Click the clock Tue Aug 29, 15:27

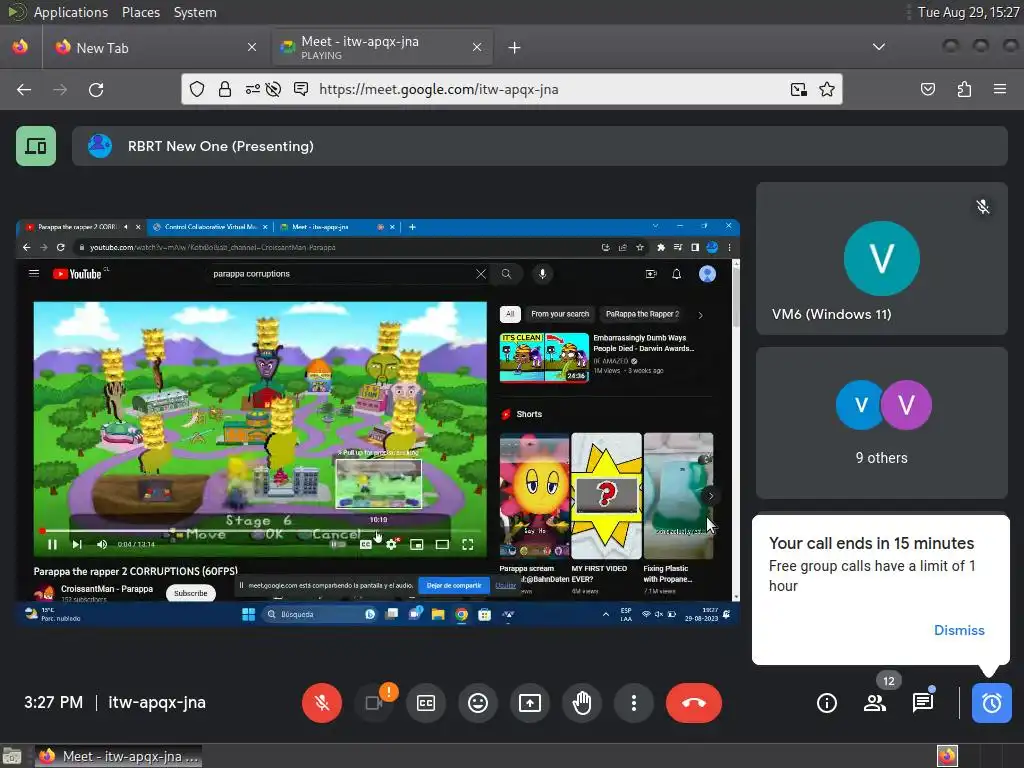pyautogui.click(x=968, y=12)
